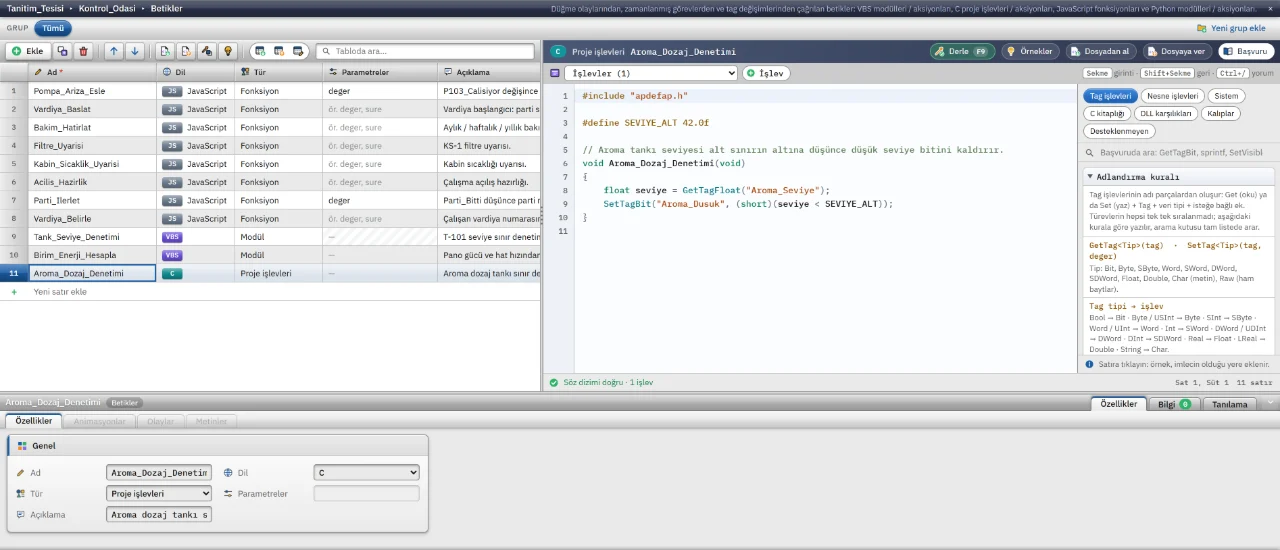Select DLL karşılıkları category chip
The image size is (1280, 550).
pyautogui.click(x=1166, y=113)
